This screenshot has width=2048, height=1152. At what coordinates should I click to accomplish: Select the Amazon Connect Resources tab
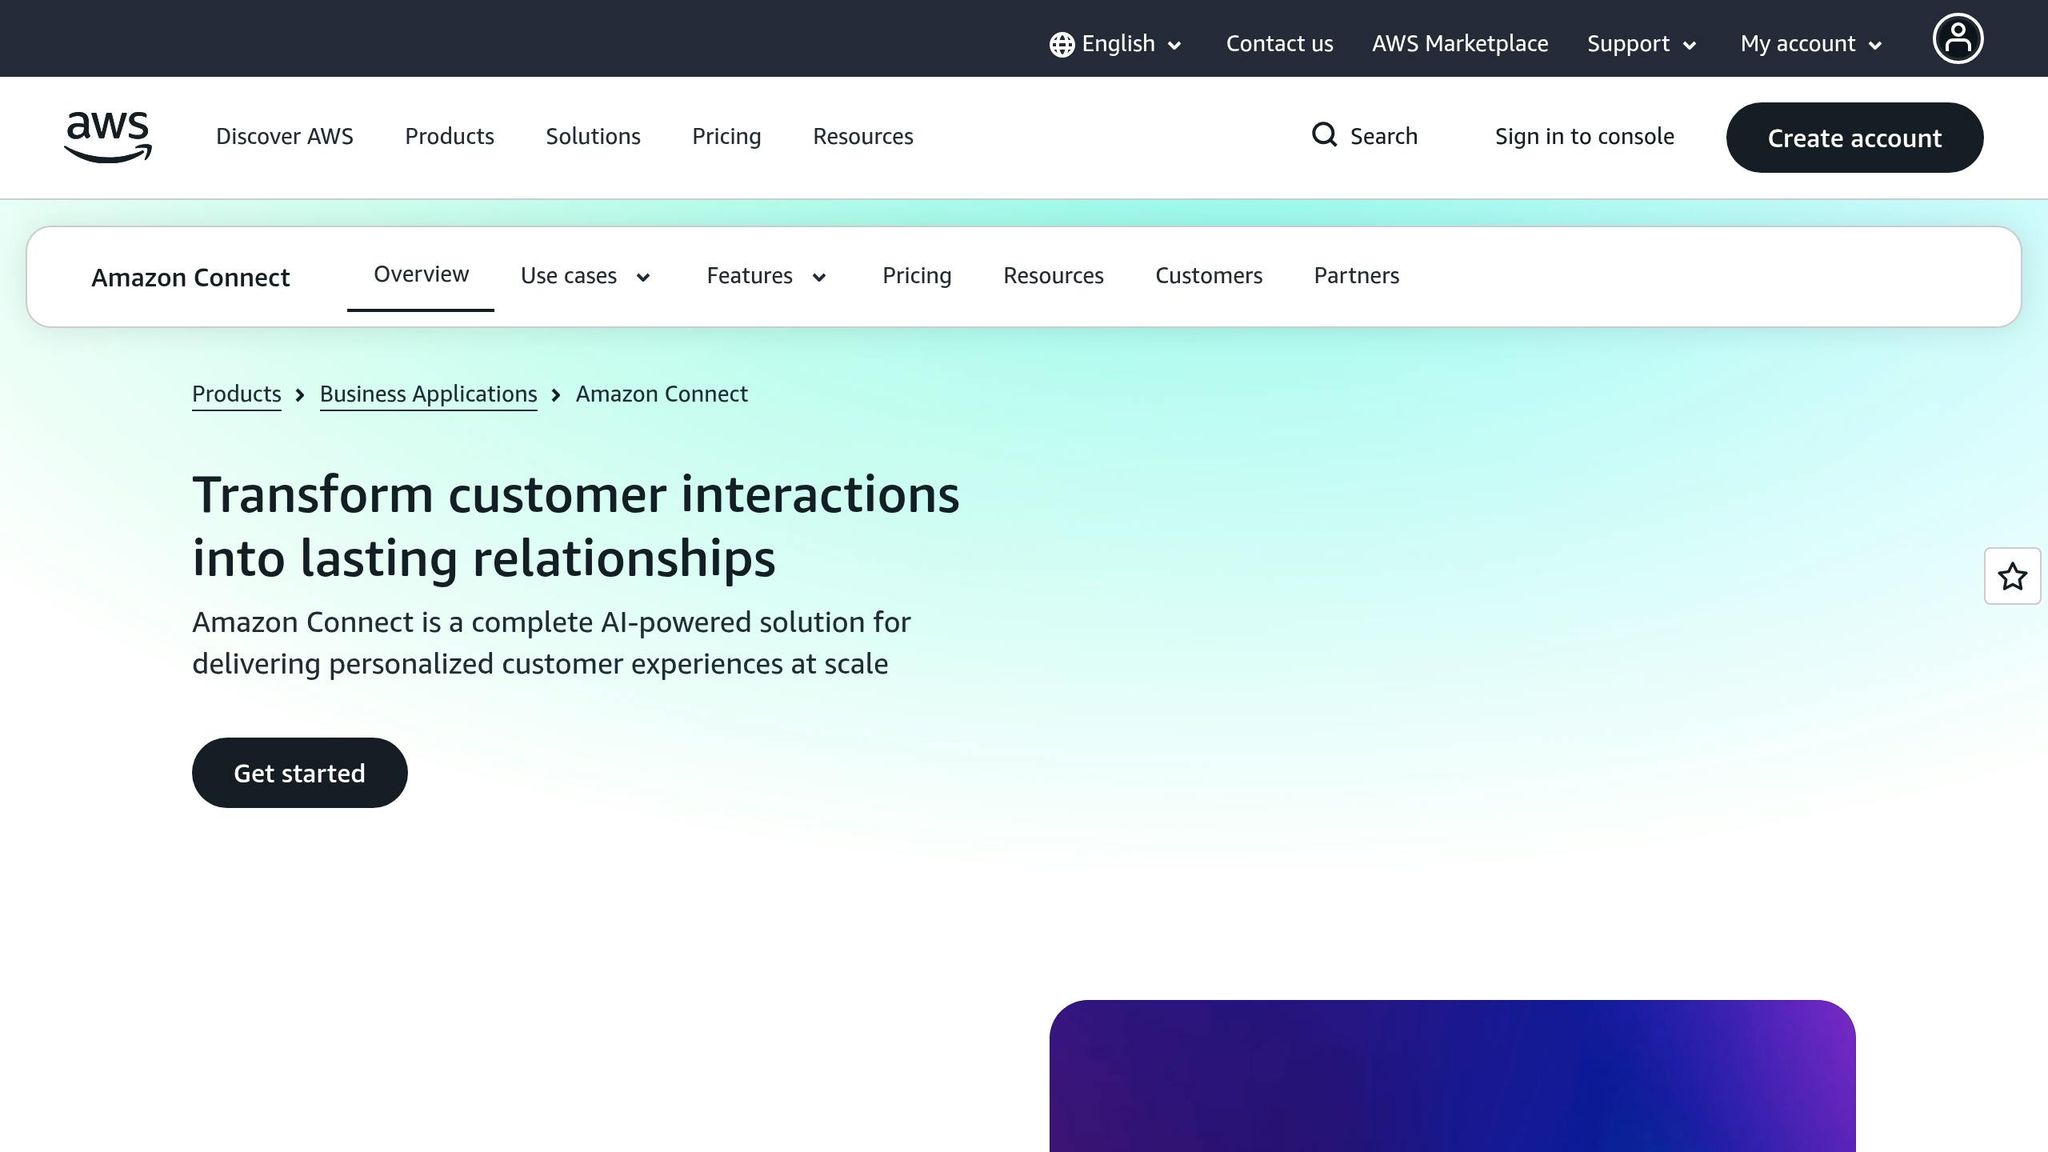[1054, 276]
